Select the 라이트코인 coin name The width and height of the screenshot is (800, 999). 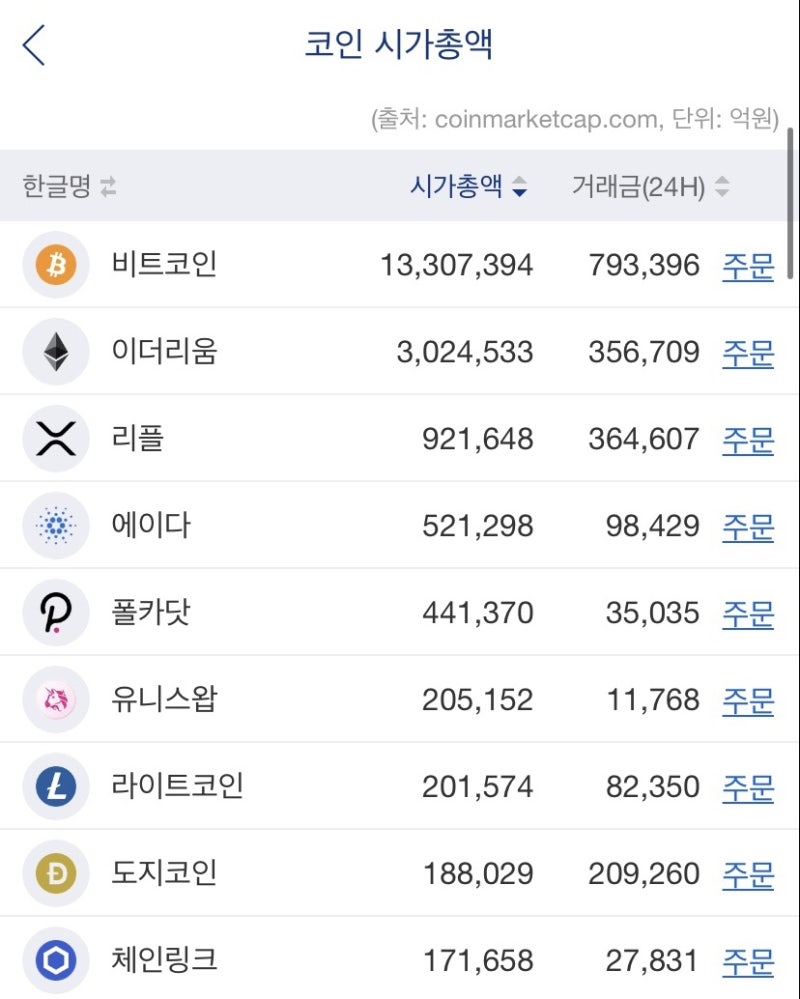[x=177, y=787]
